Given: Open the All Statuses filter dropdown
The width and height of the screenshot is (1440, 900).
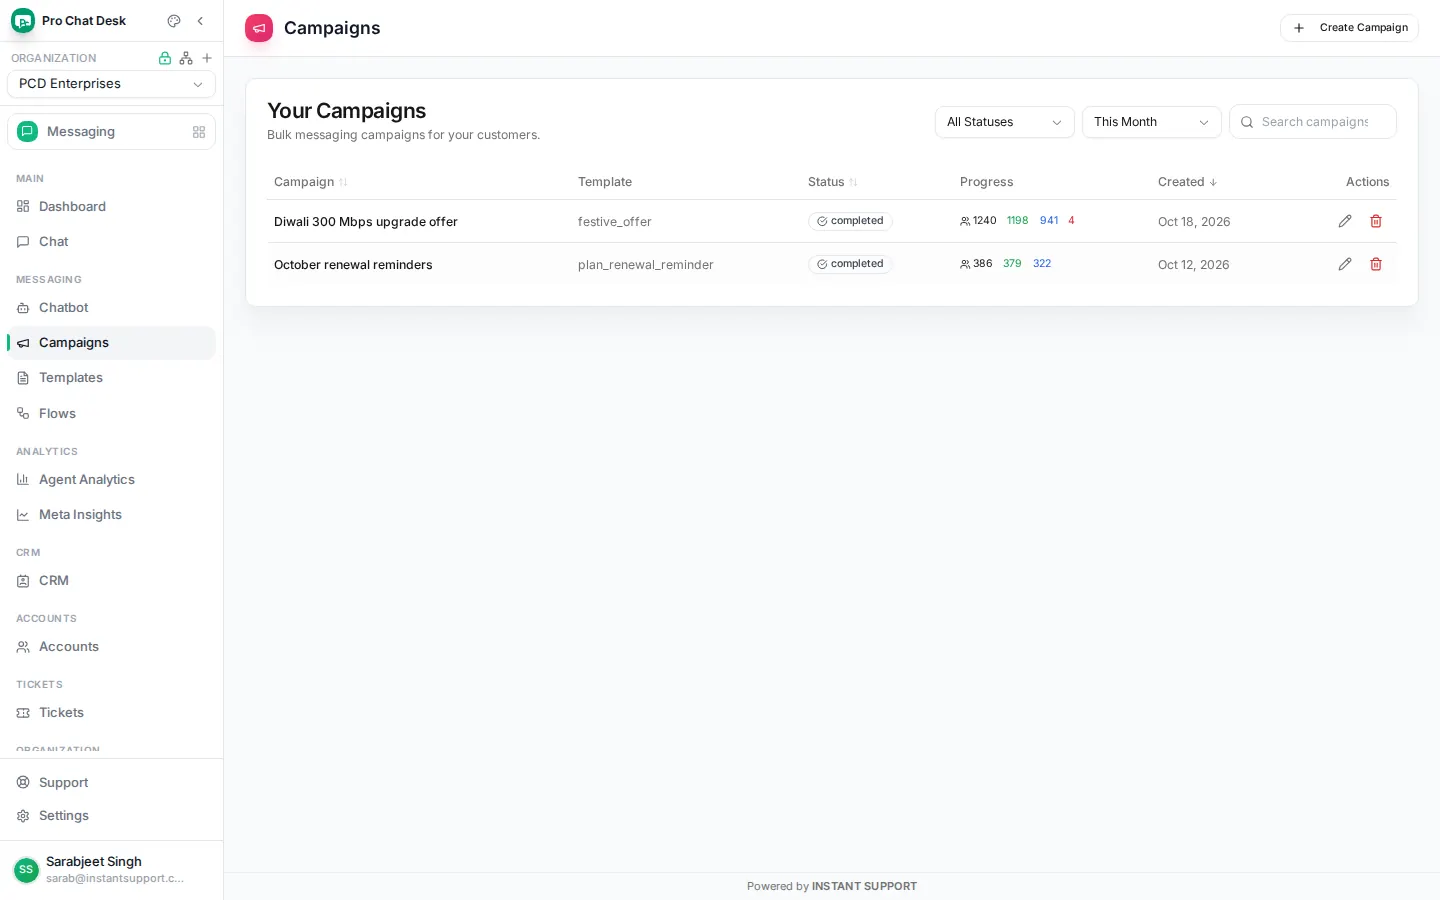Looking at the screenshot, I should tap(1004, 122).
